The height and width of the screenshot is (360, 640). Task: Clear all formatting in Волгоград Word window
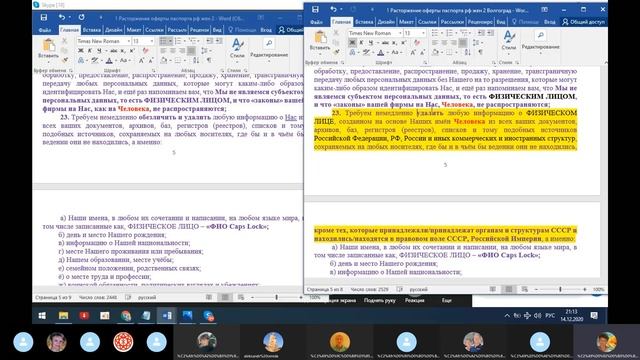point(417,42)
